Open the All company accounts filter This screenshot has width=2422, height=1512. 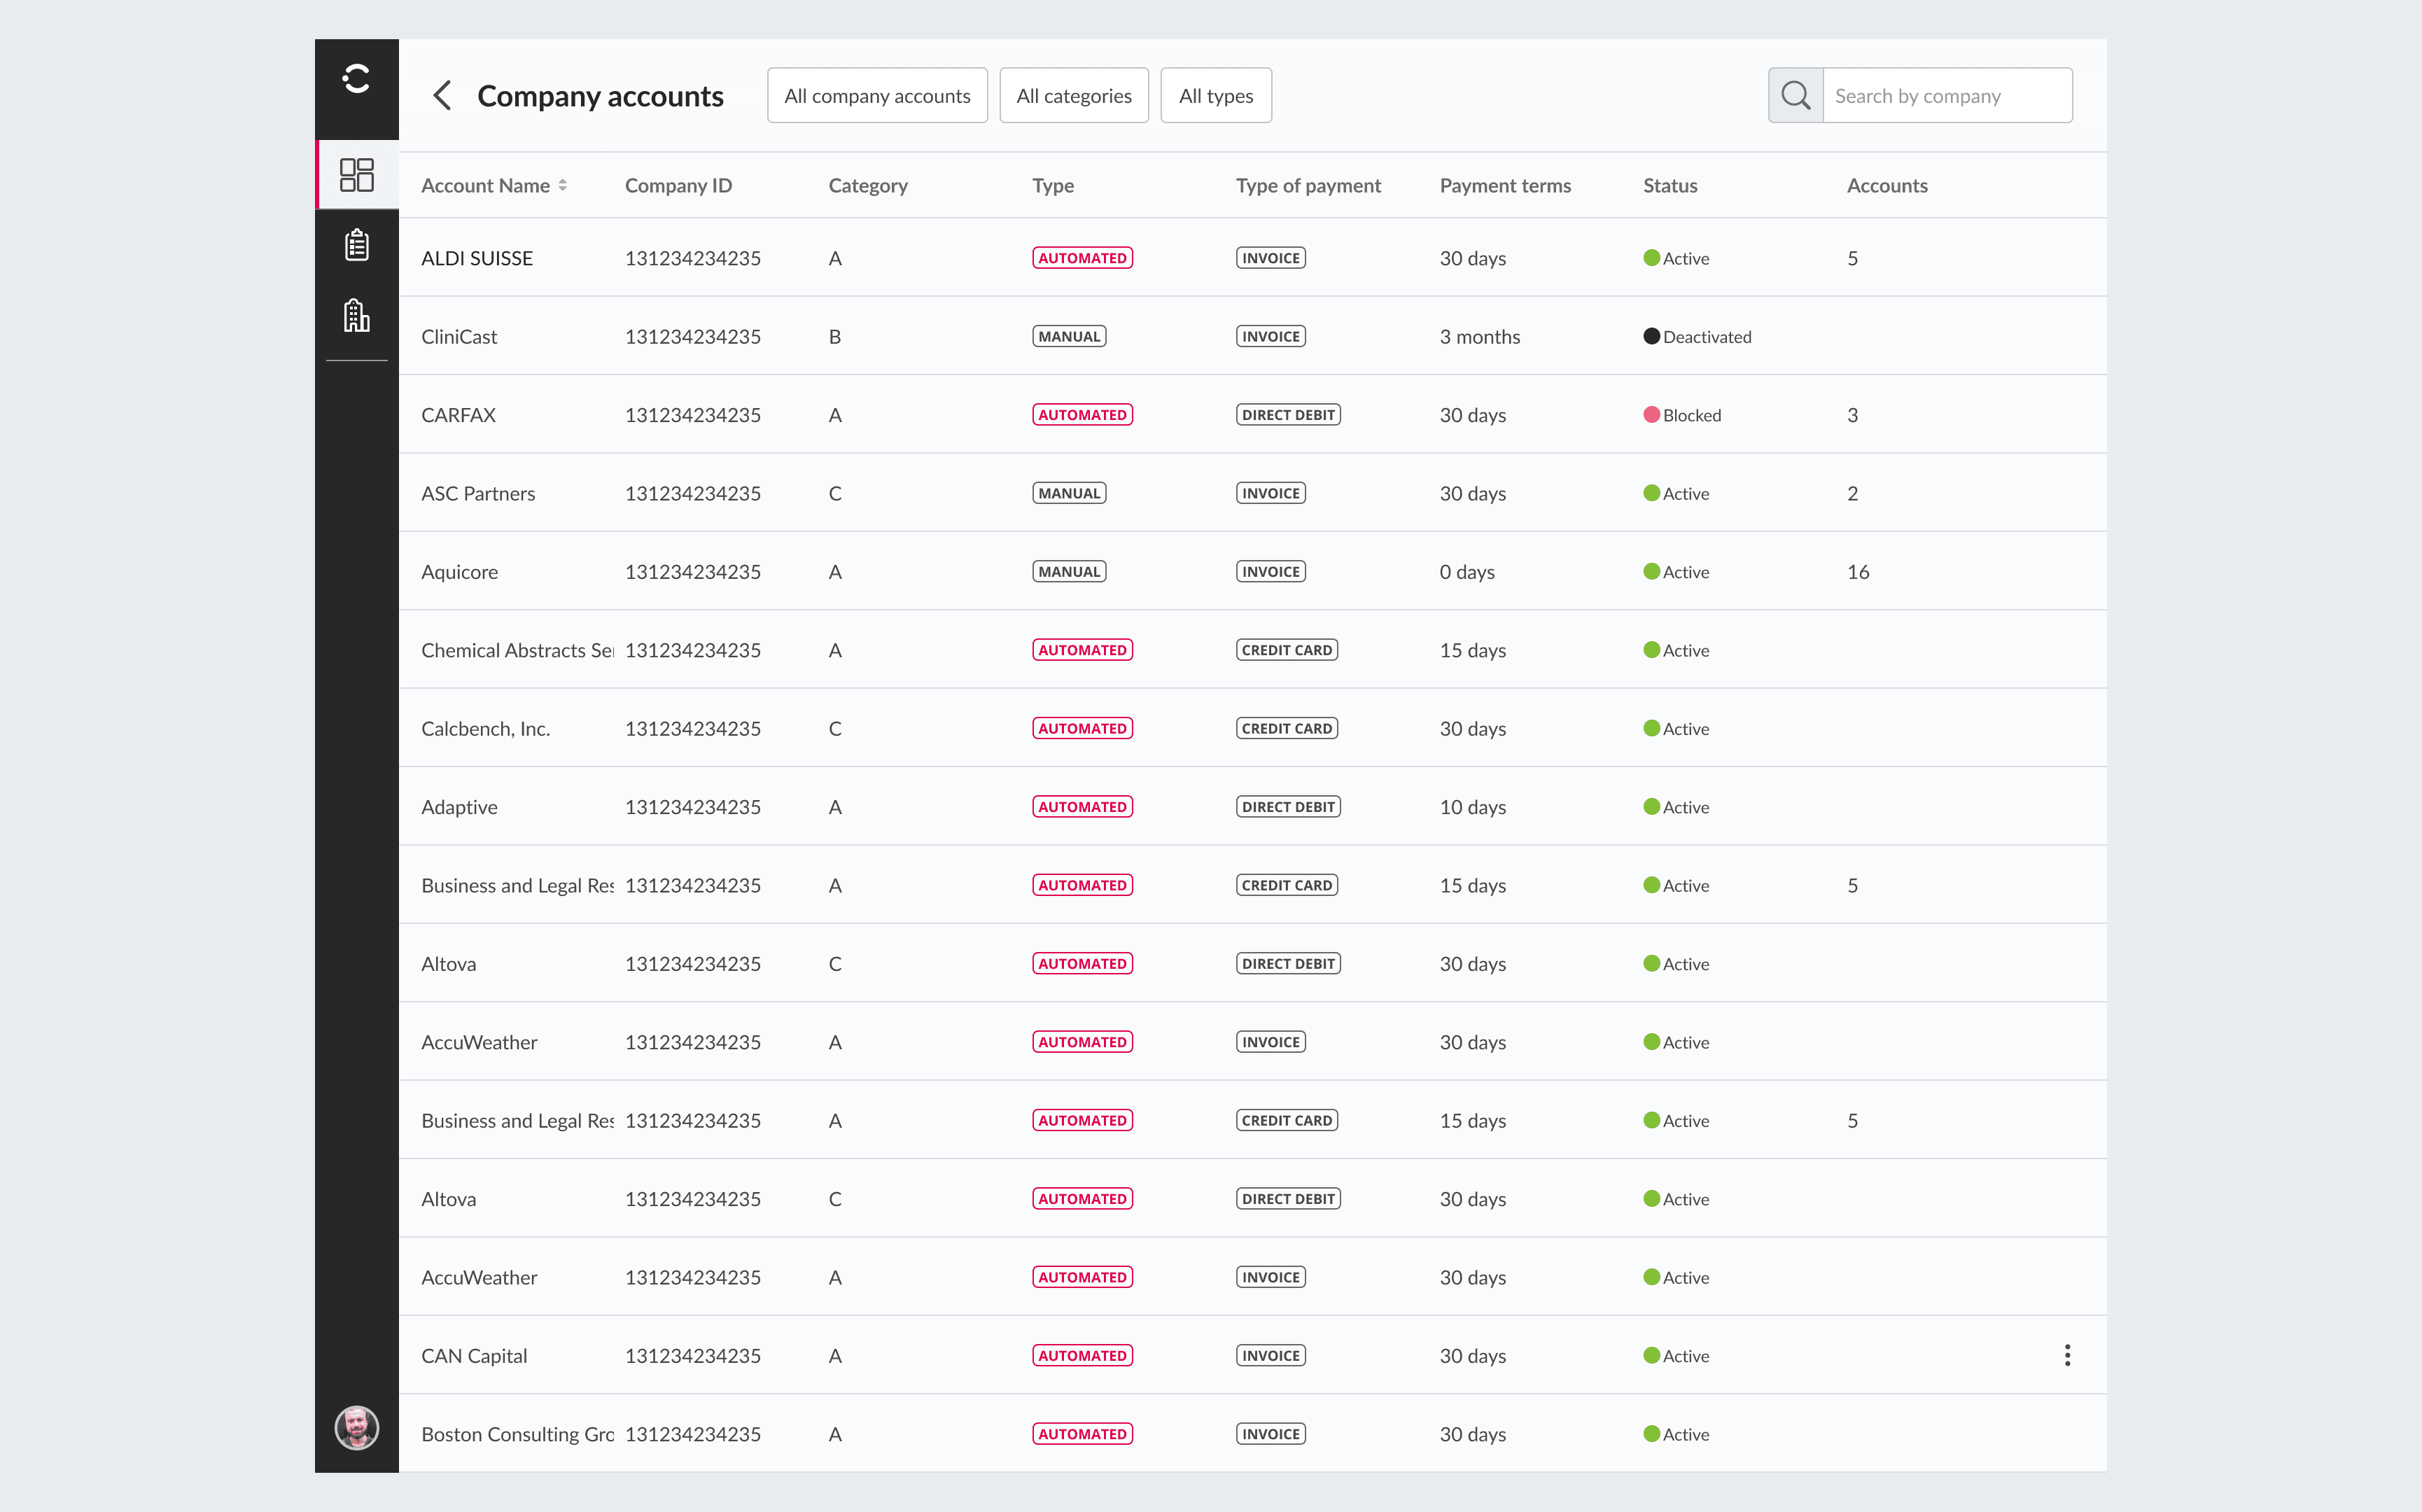[877, 96]
